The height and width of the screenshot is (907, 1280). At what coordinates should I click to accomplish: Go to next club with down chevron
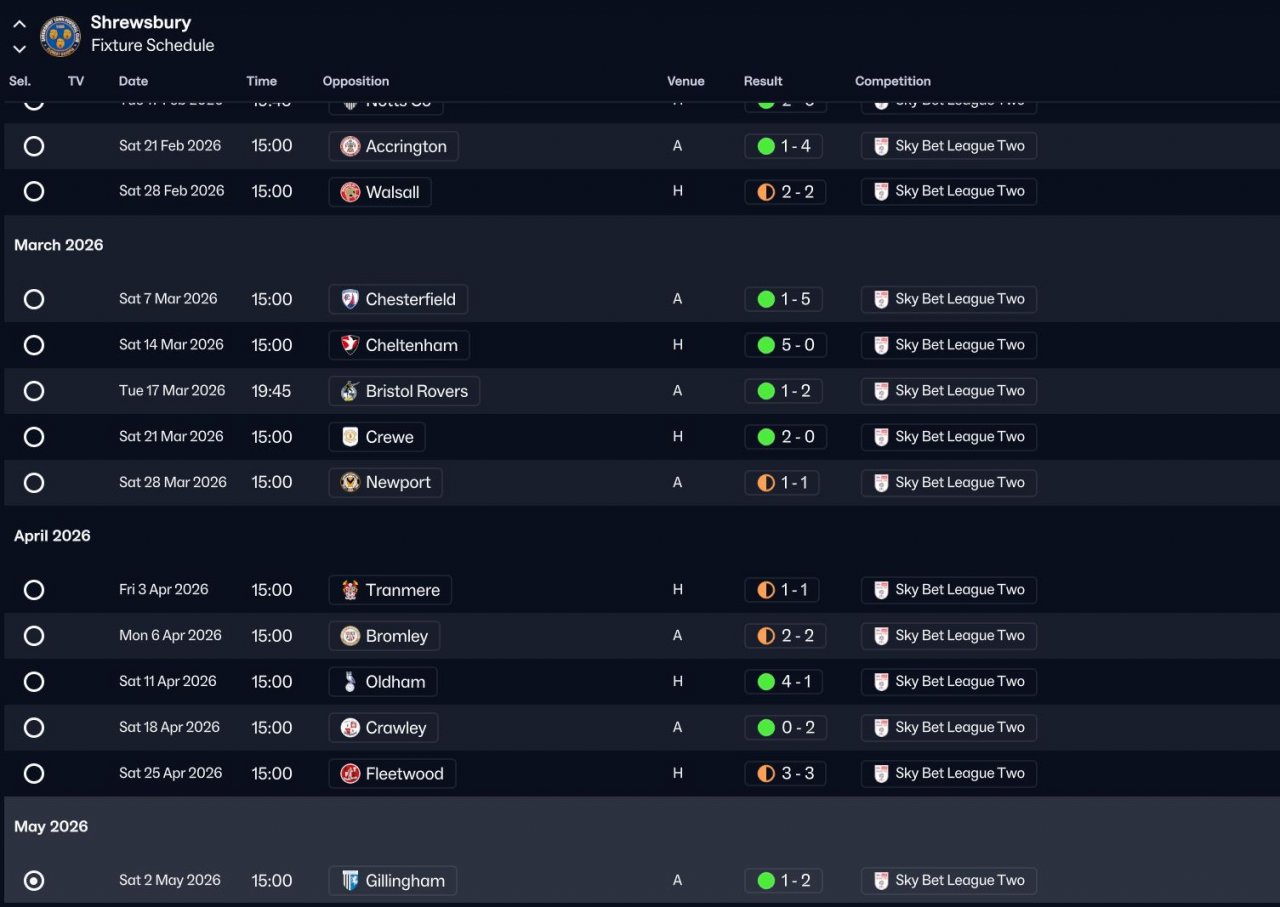(20, 48)
